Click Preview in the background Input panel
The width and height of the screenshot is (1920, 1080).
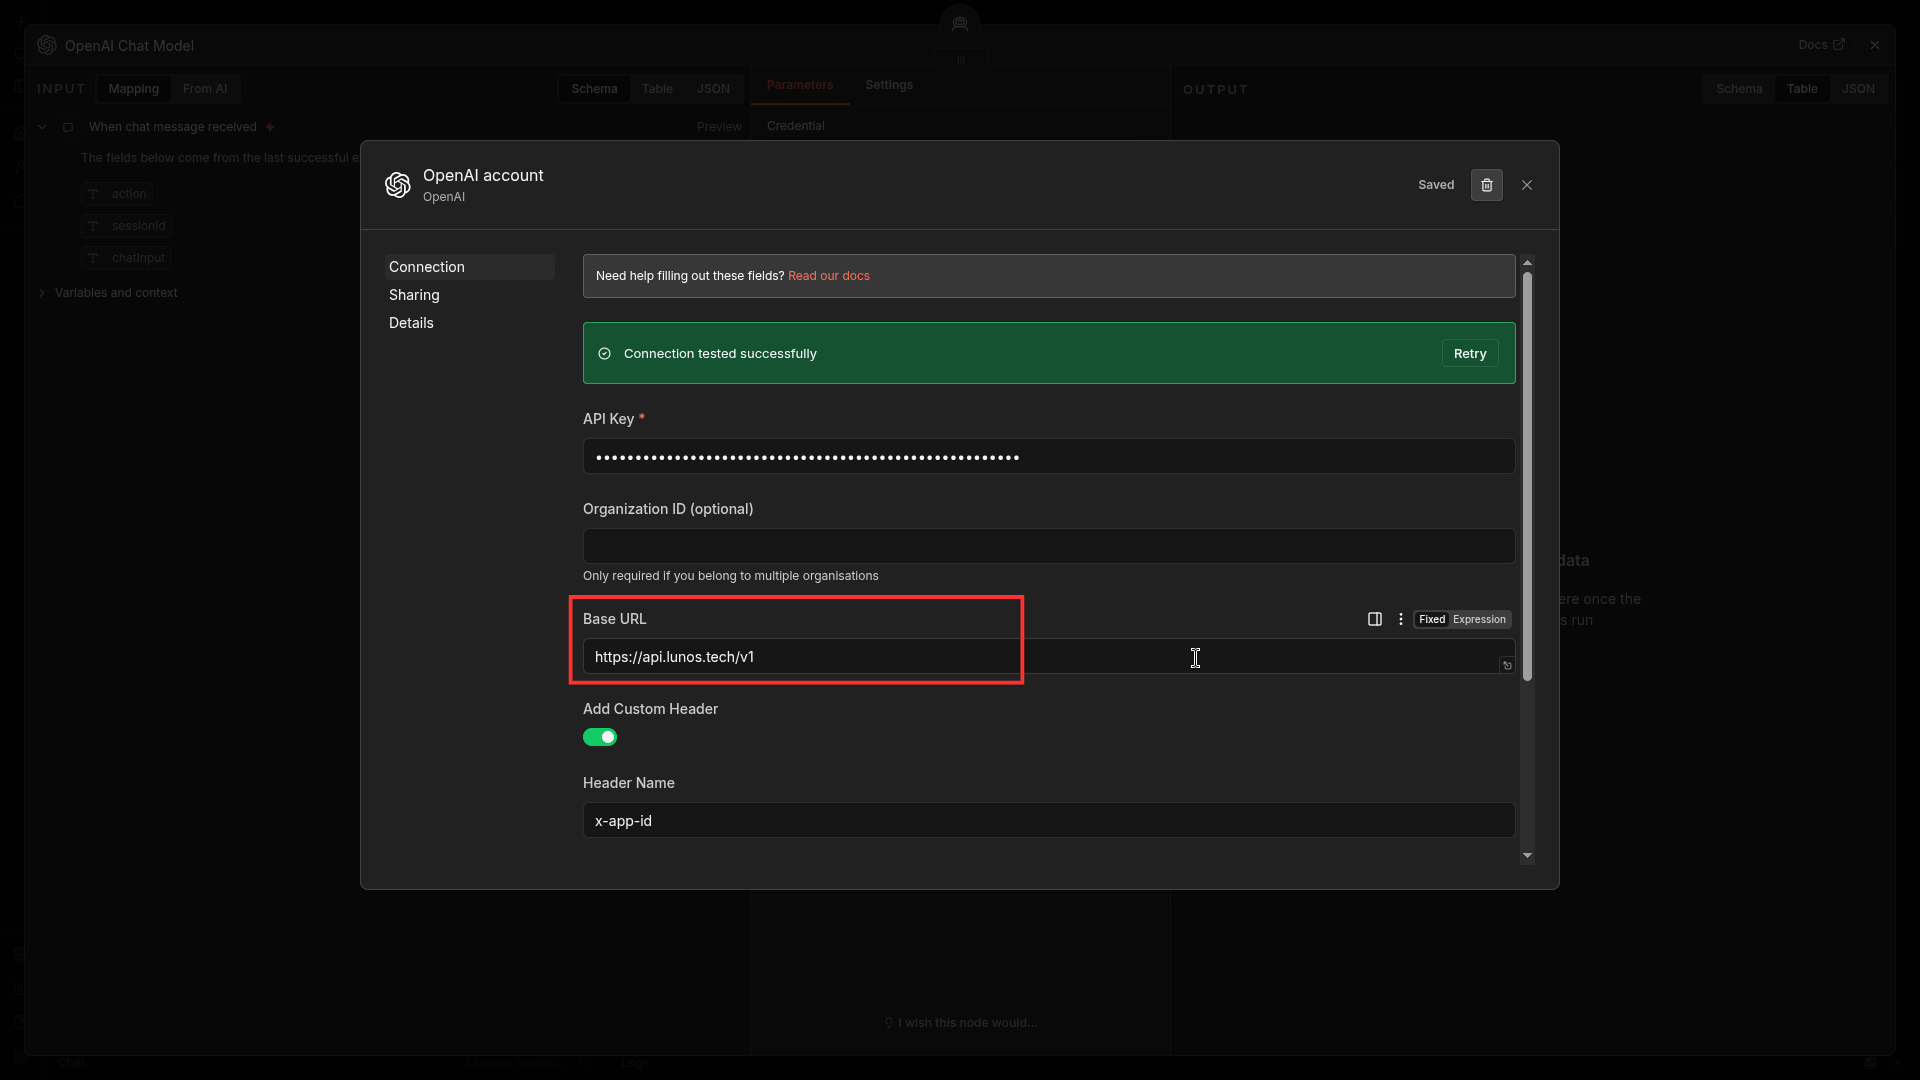pyautogui.click(x=719, y=127)
